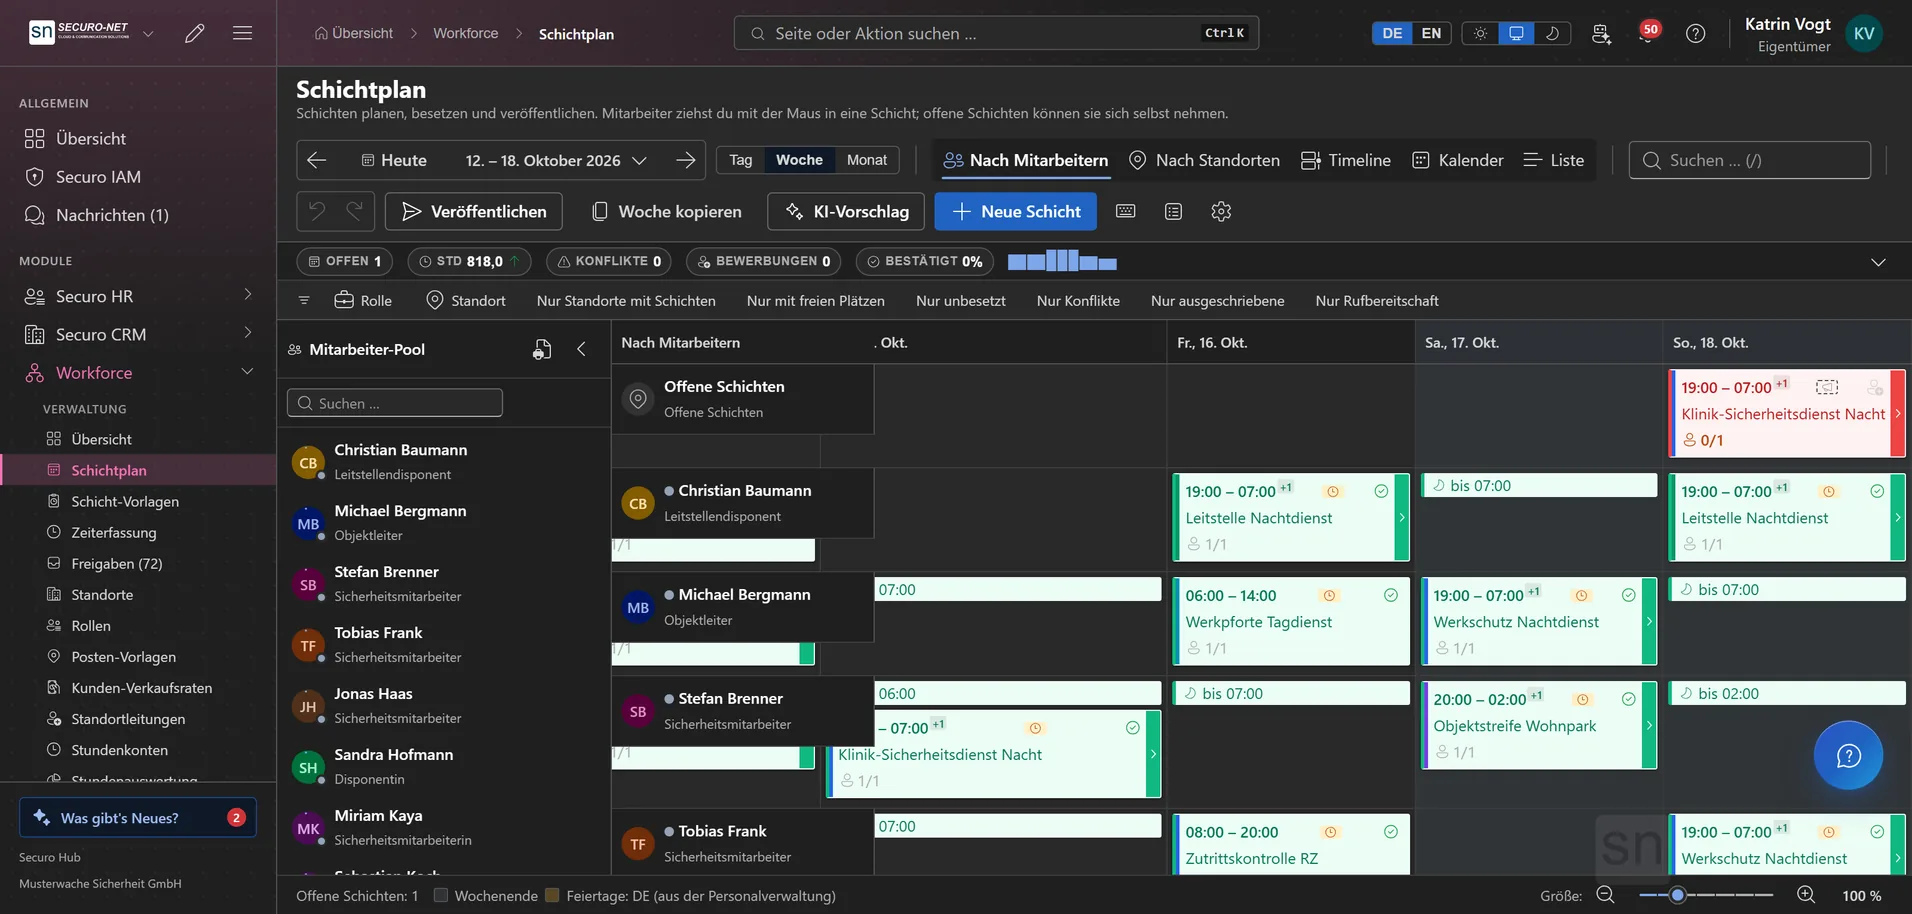This screenshot has height=914, width=1912.
Task: Go to the next week arrow
Action: [686, 160]
